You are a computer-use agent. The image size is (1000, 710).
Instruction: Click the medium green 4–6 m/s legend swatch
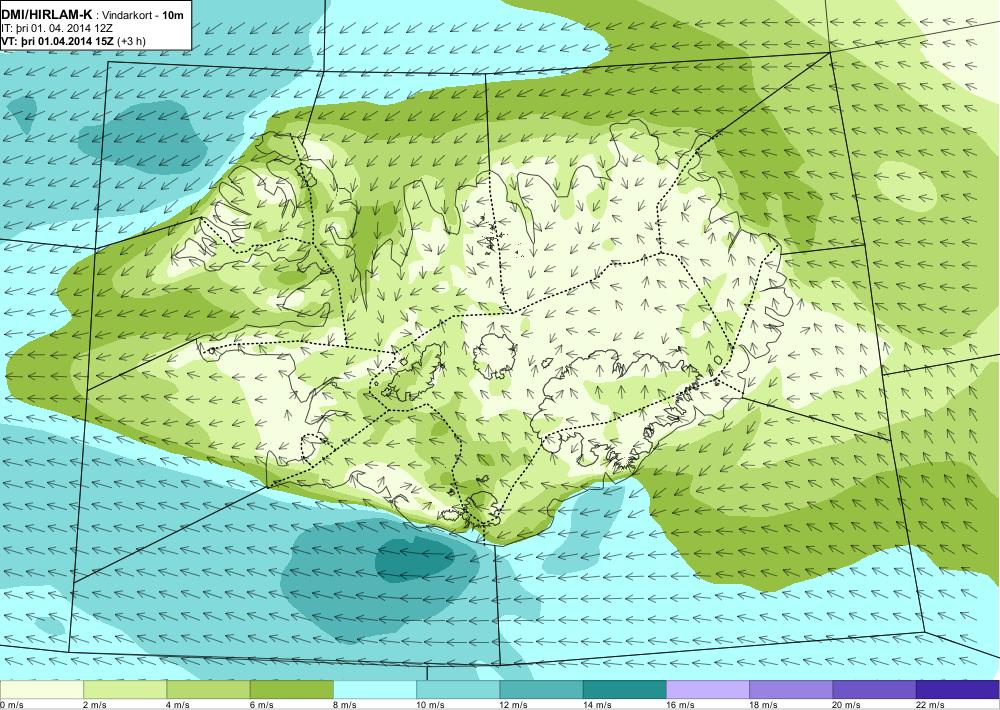[x=209, y=690]
